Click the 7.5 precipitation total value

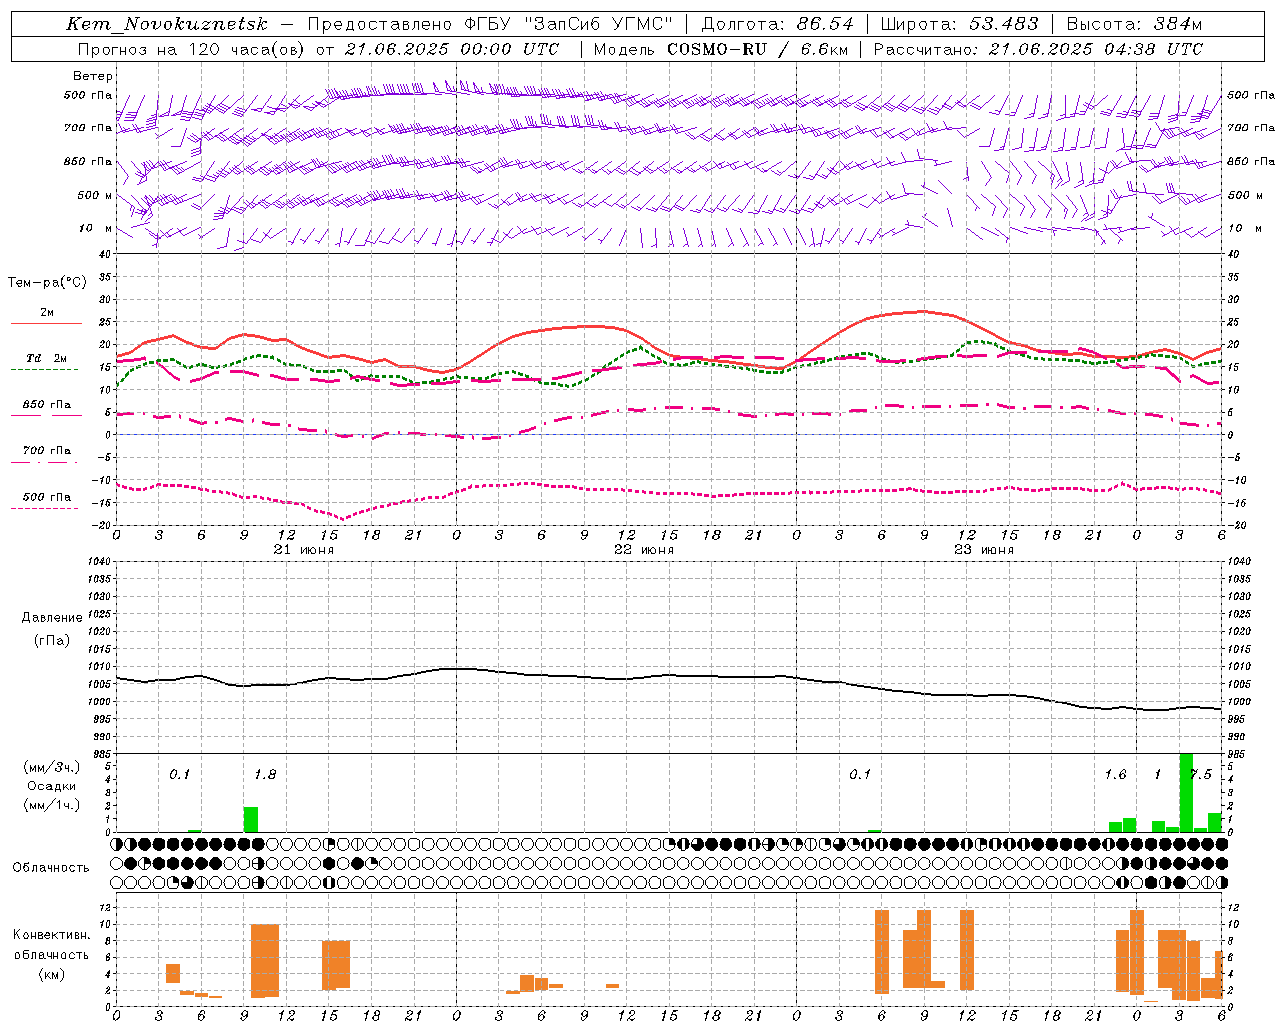tap(1202, 775)
